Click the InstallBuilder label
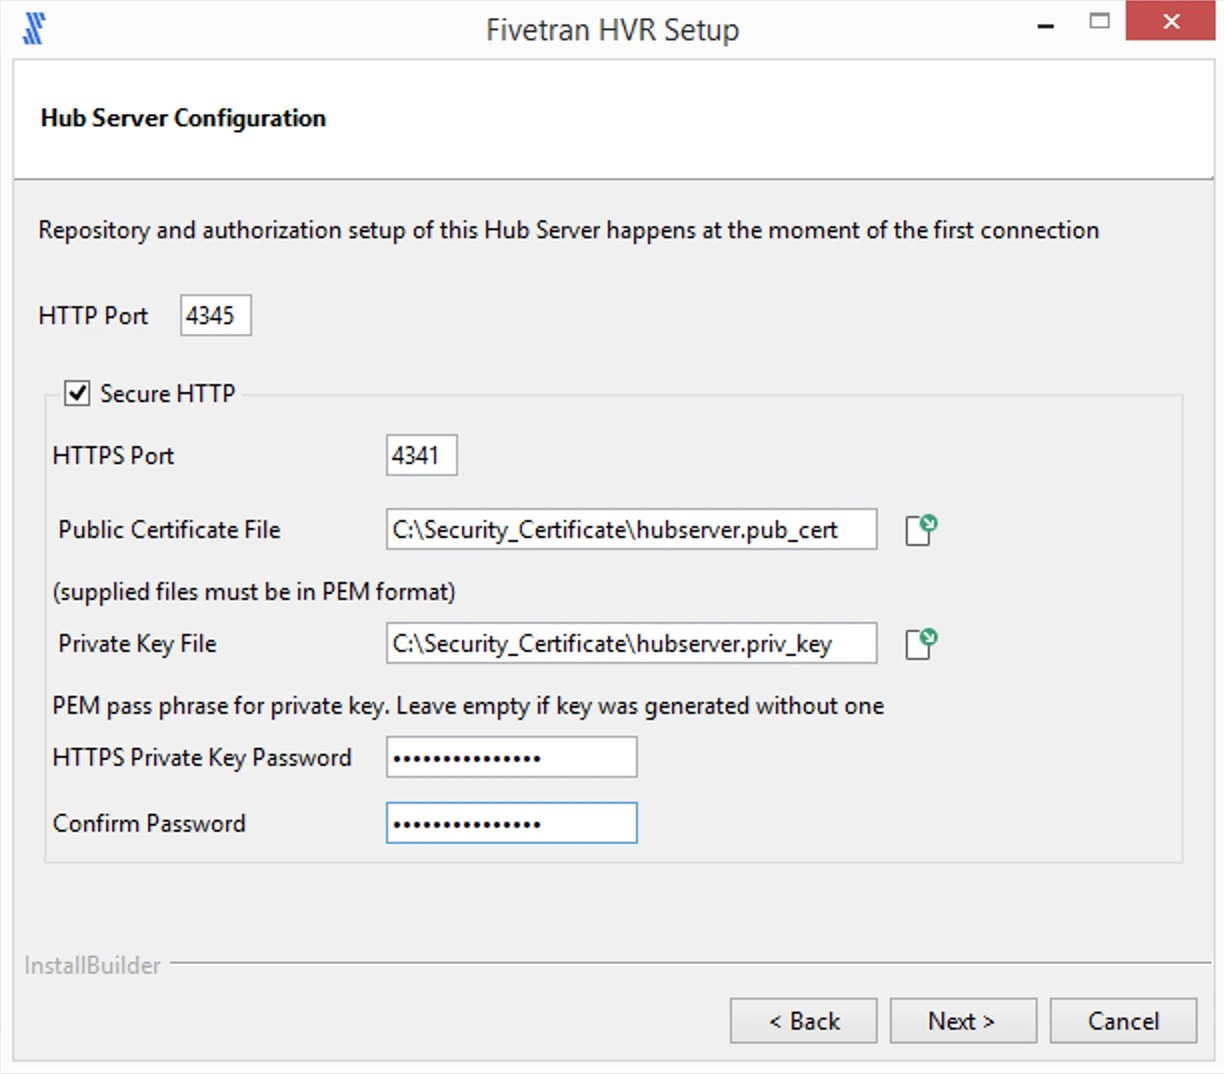 [x=92, y=965]
